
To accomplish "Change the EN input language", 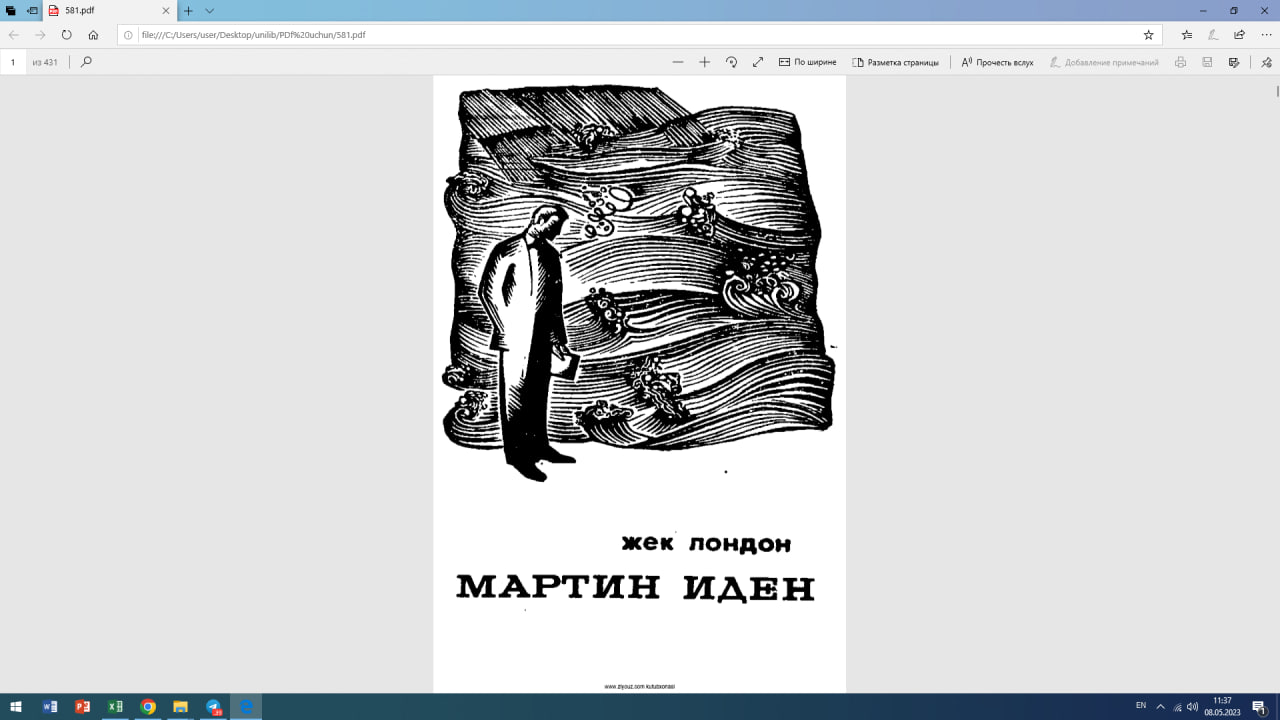I will pos(1141,707).
